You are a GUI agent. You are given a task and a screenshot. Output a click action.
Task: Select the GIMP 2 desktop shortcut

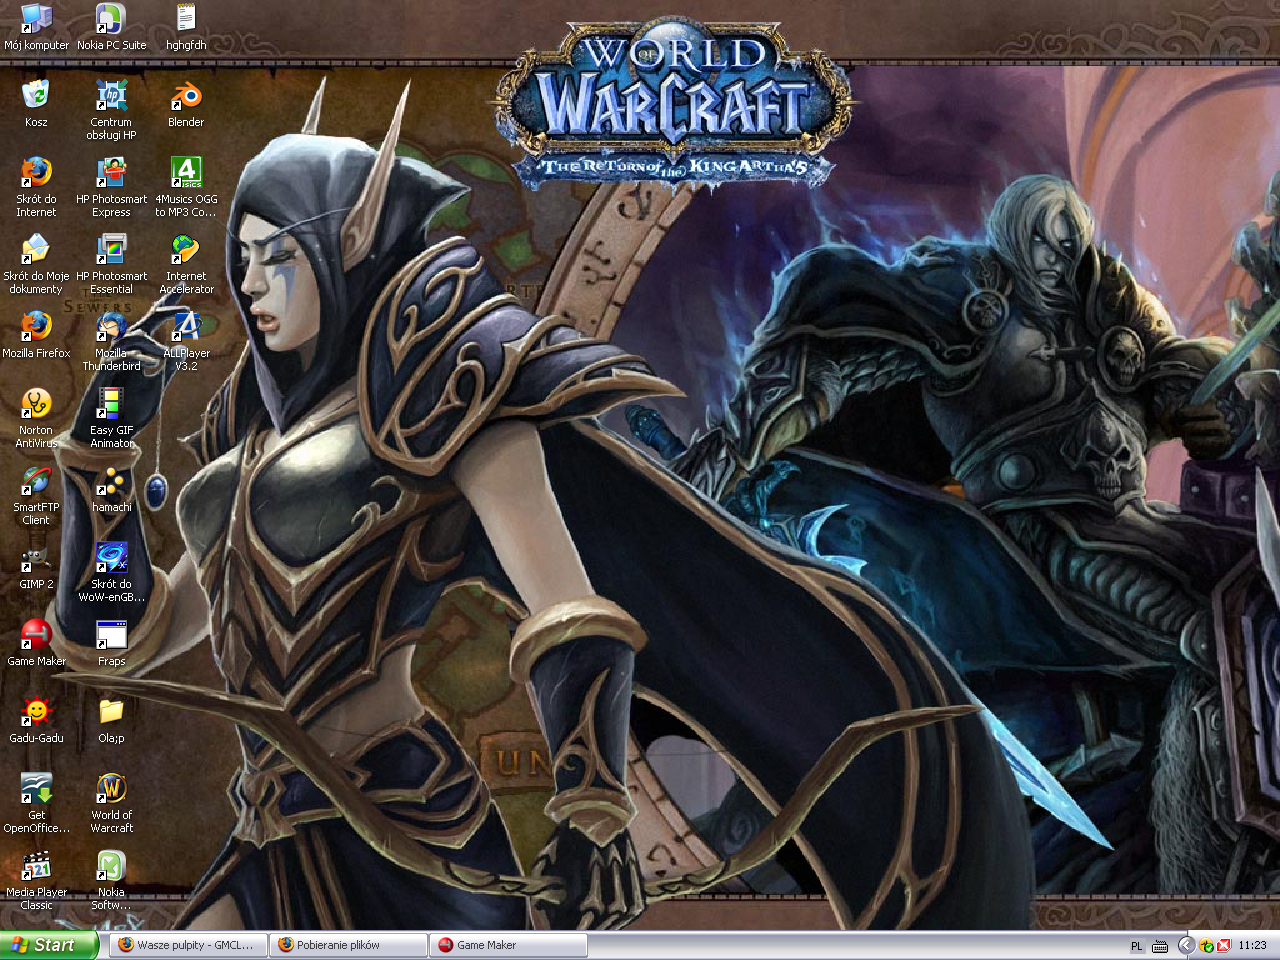click(36, 560)
